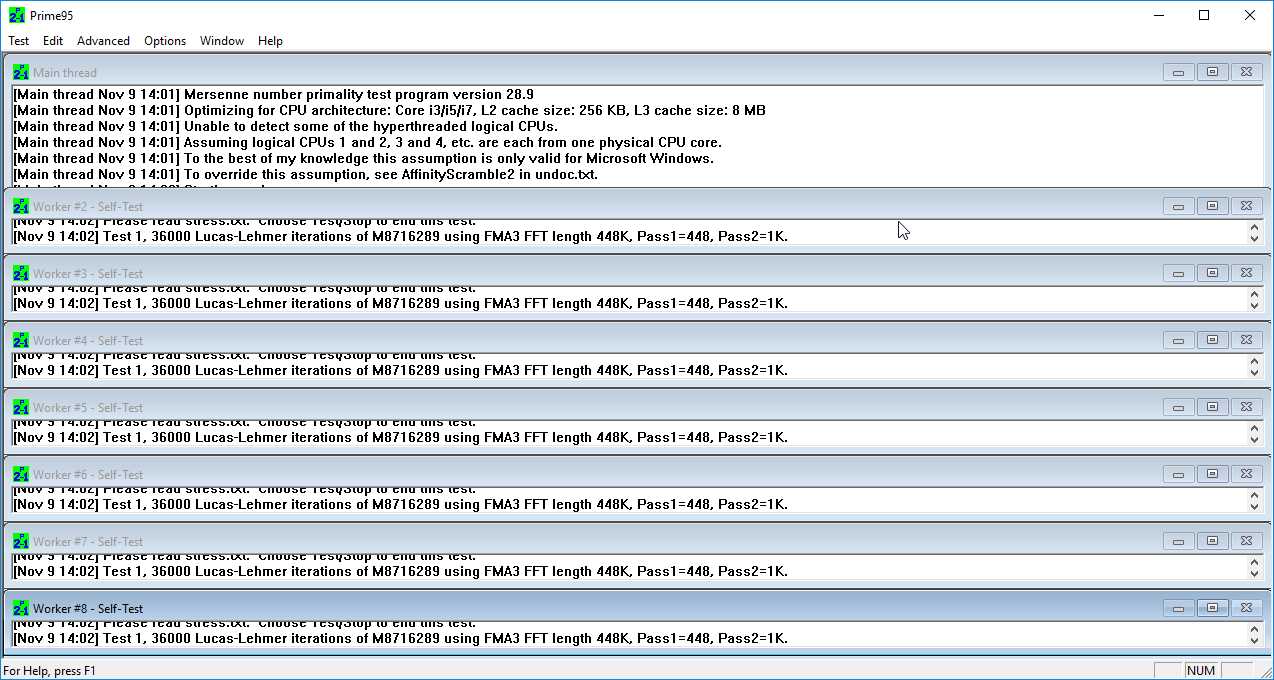
Task: Minimize the Worker #6 Self-Test window
Action: coord(1179,474)
